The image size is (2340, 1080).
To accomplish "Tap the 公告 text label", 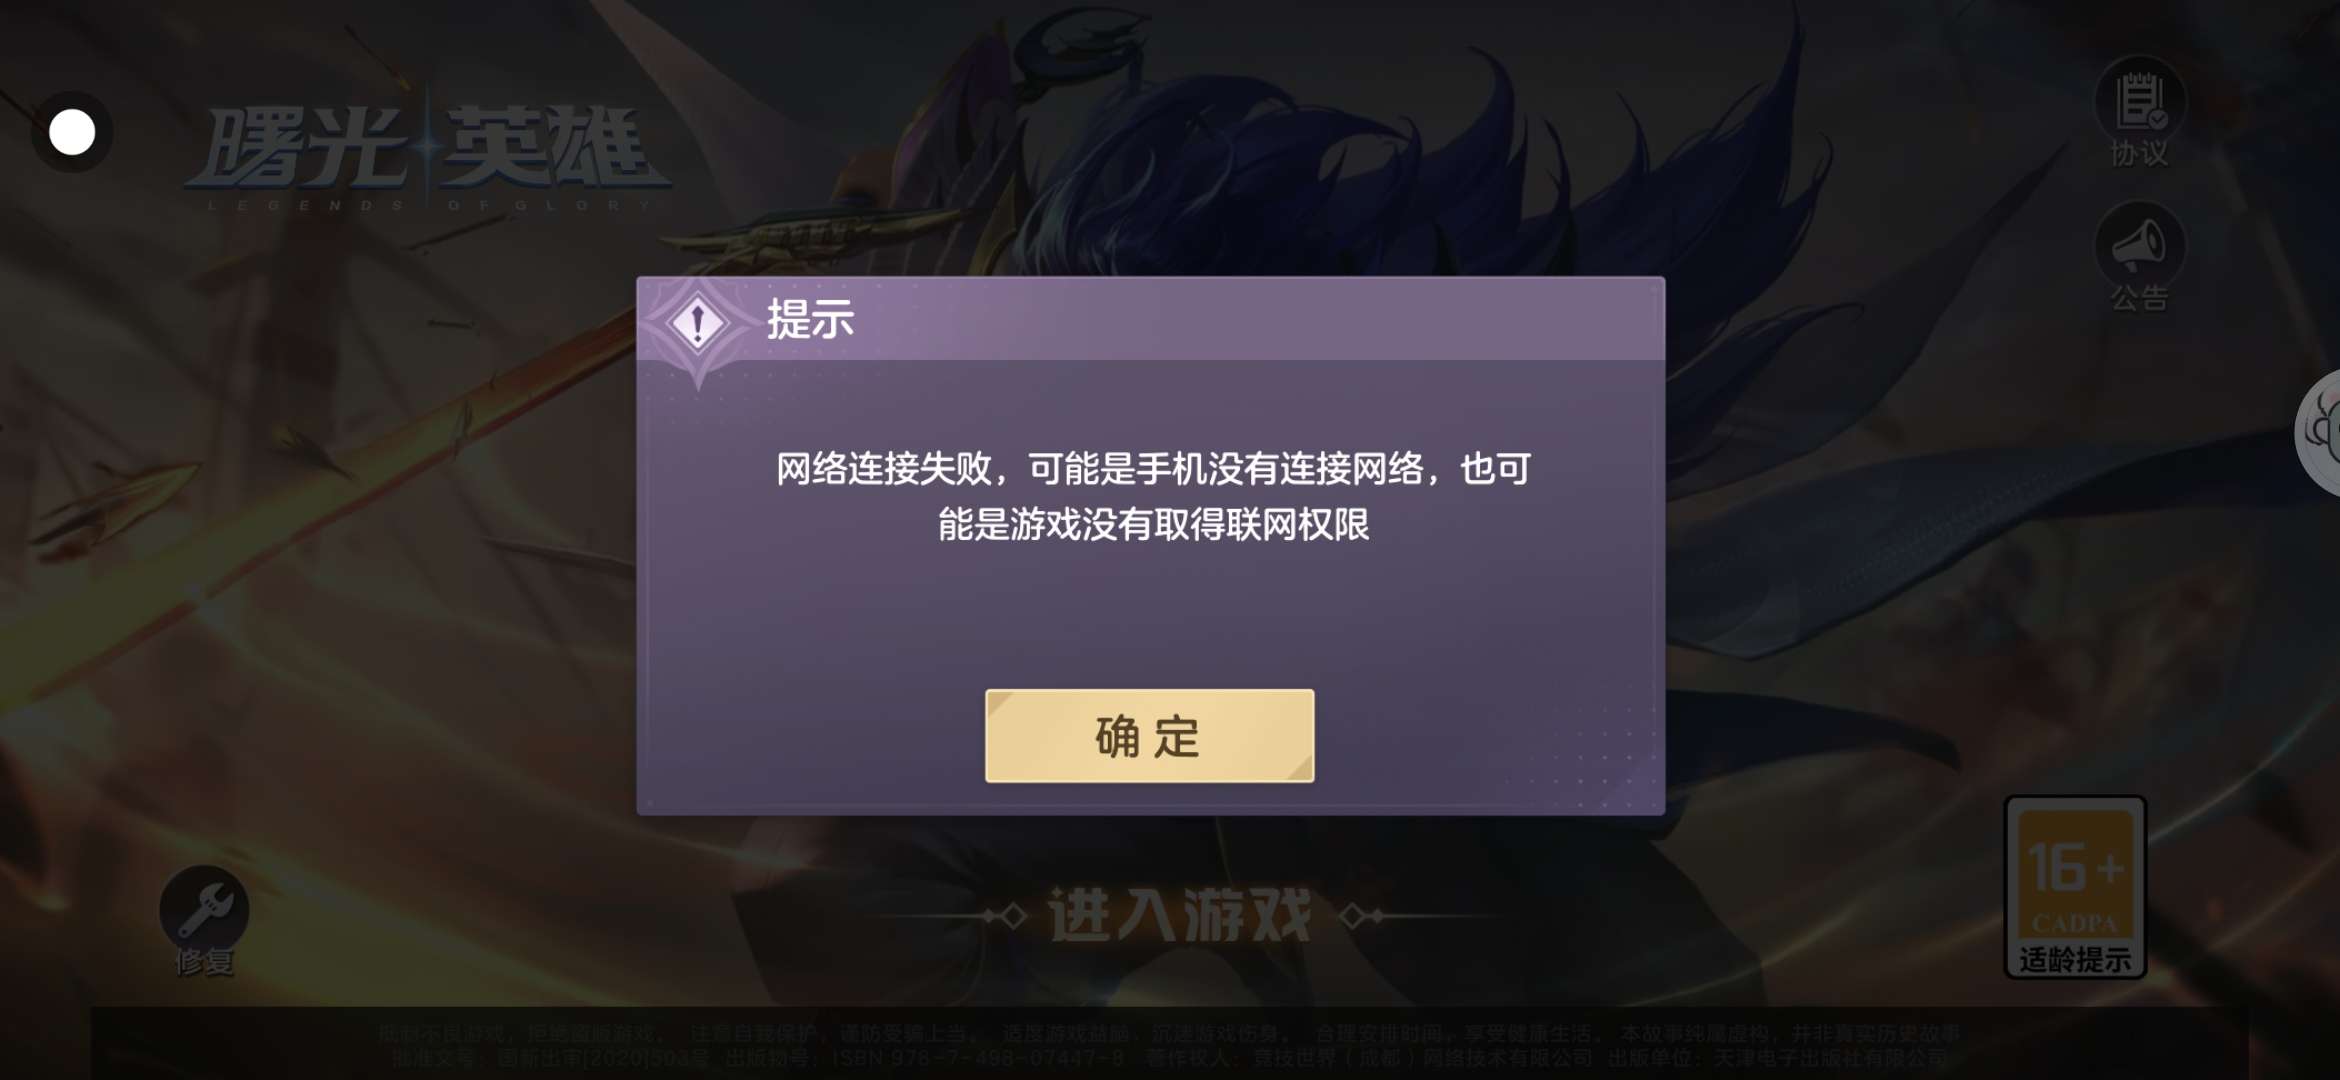I will 2139,298.
